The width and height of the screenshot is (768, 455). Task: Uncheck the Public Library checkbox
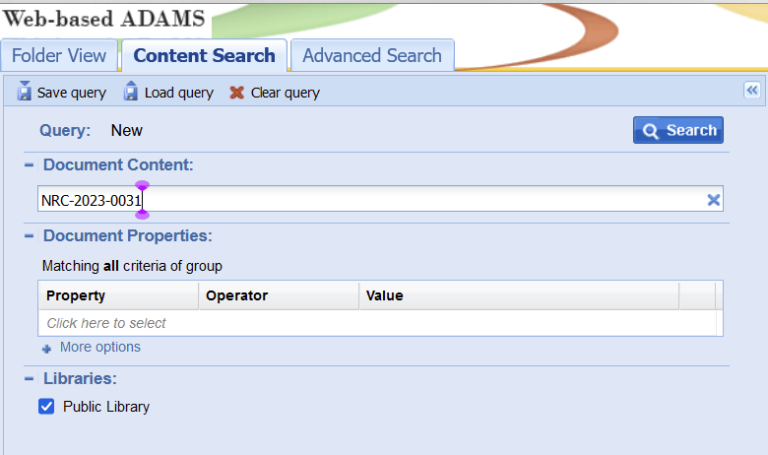46,406
